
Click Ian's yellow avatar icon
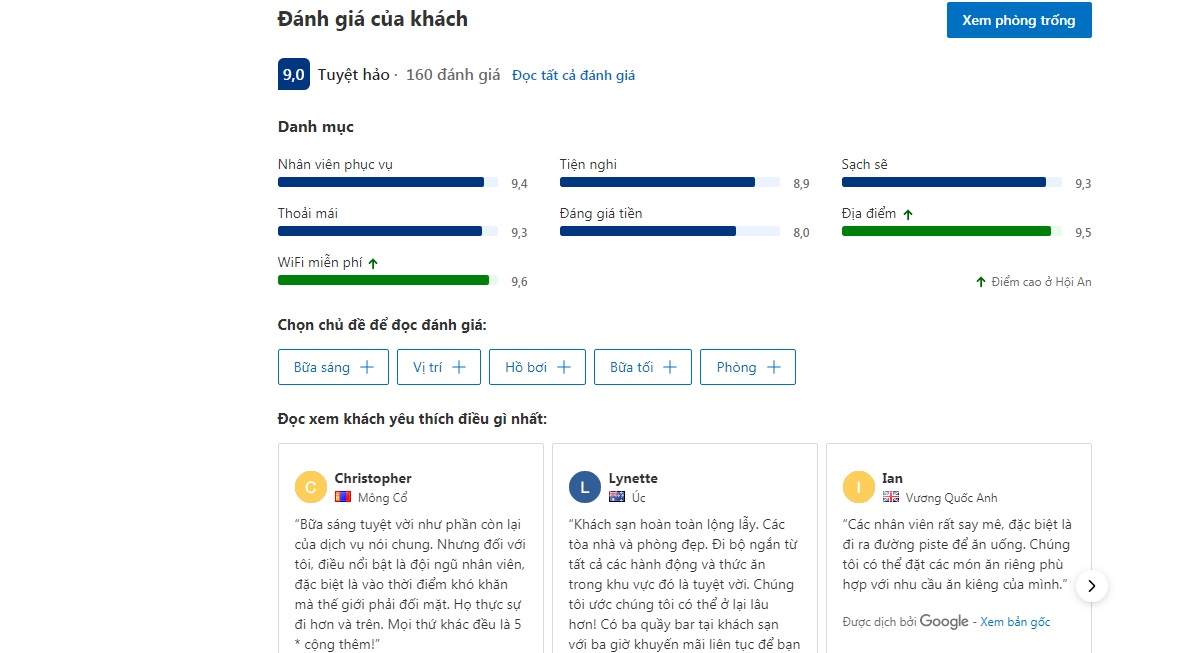(x=858, y=487)
